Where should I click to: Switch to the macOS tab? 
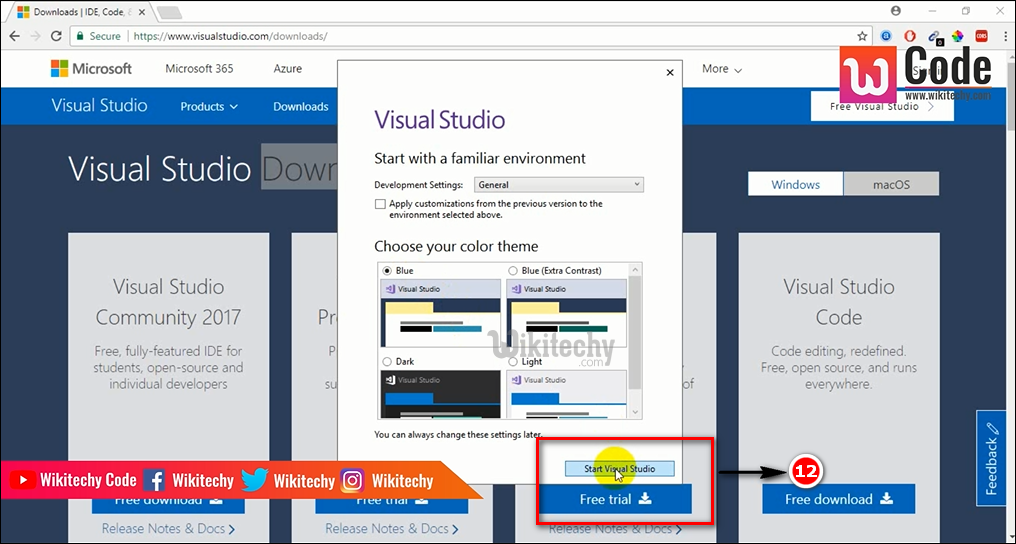click(x=890, y=184)
